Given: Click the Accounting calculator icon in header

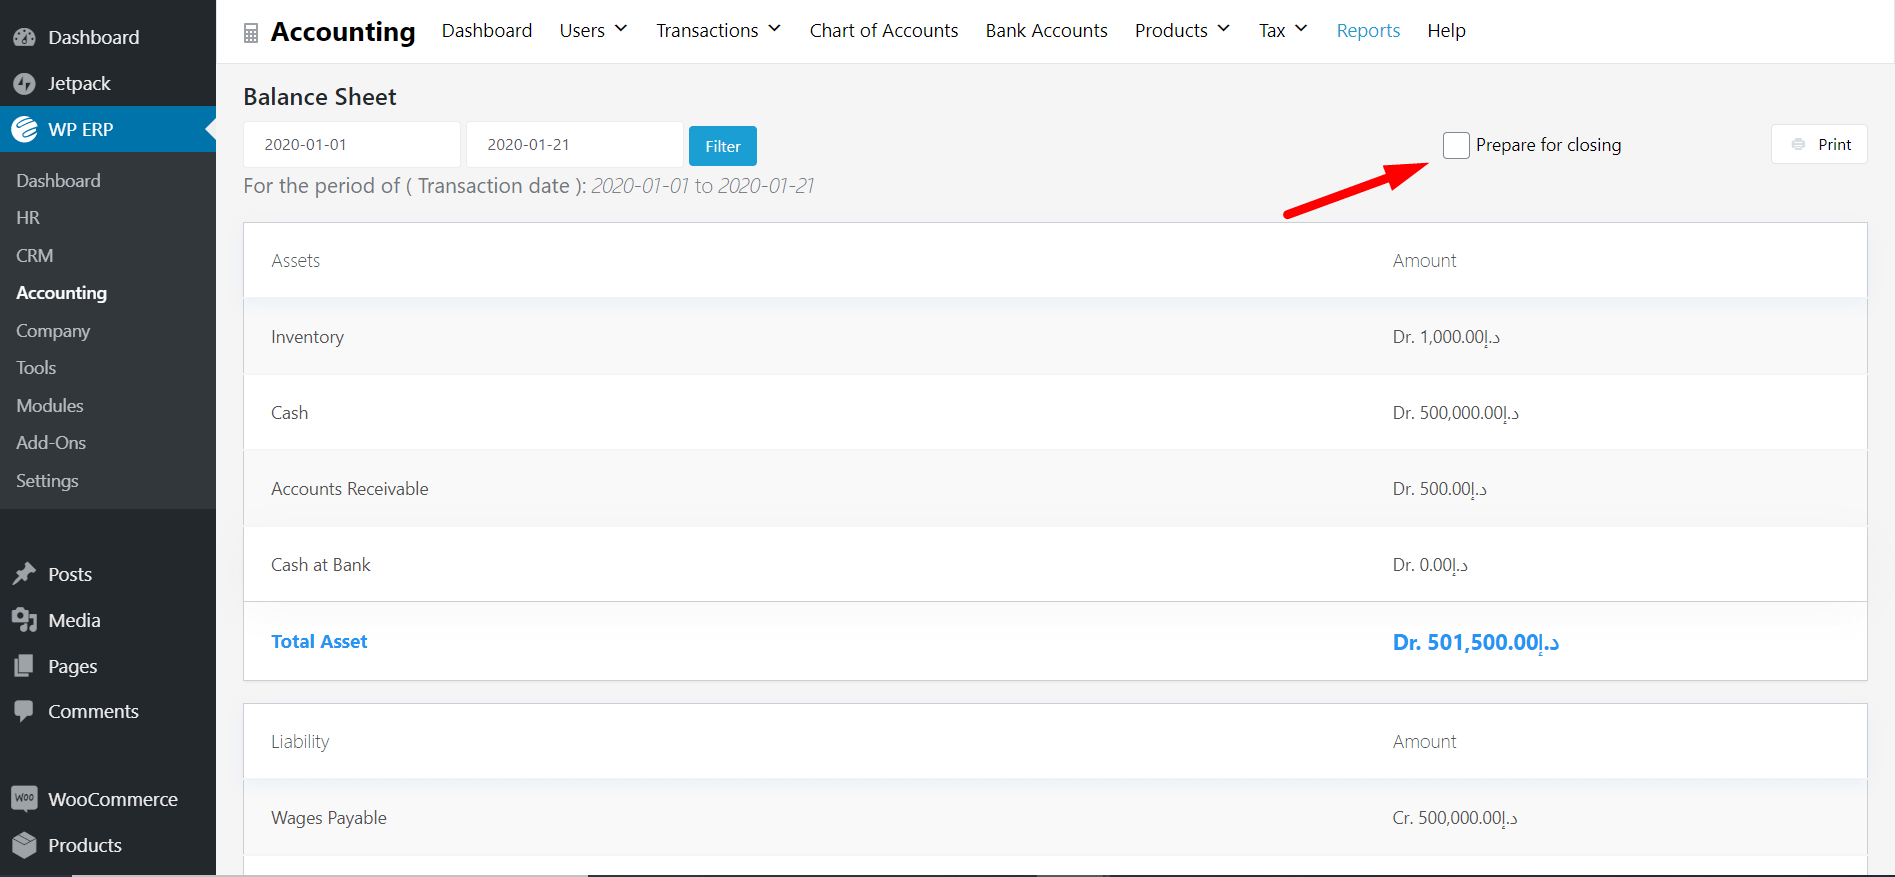Looking at the screenshot, I should click(x=251, y=33).
